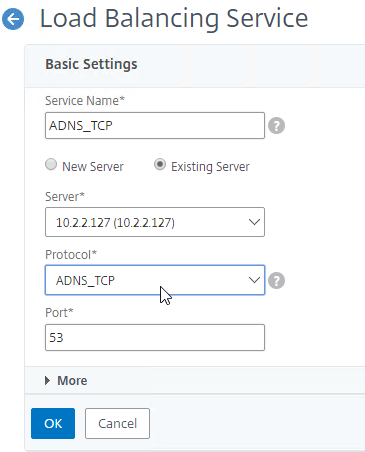Image resolution: width=365 pixels, height=452 pixels.
Task: Open help icon beside Service Name field
Action: (276, 126)
